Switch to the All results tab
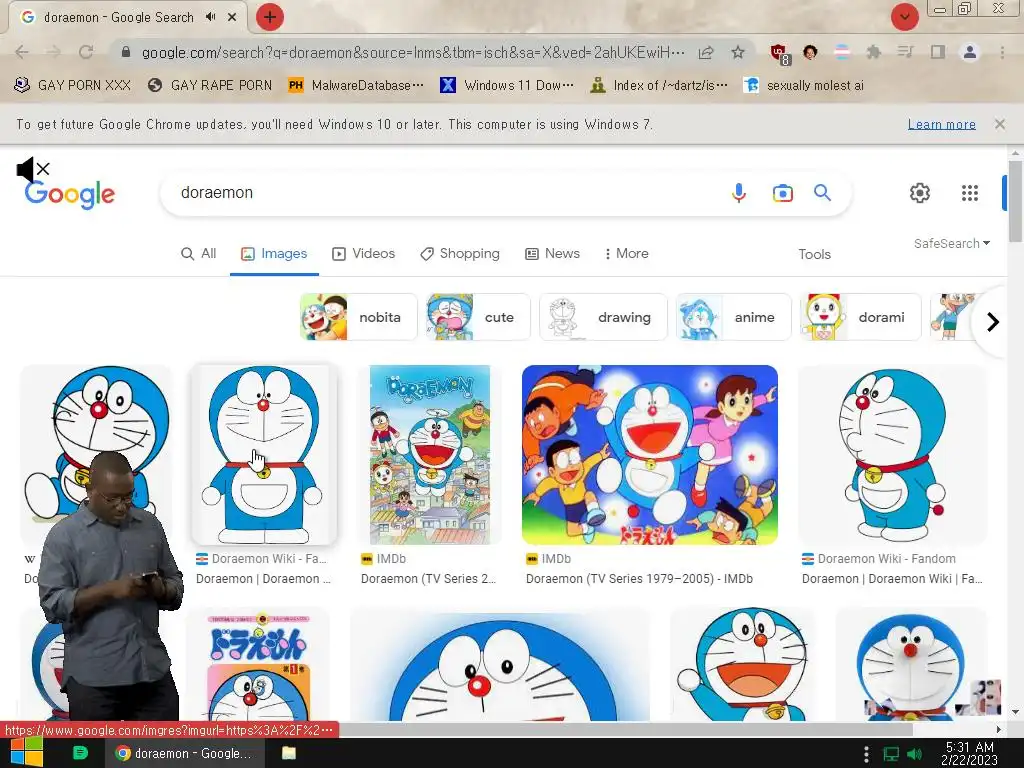Screen dimensions: 1024x768 [199, 253]
